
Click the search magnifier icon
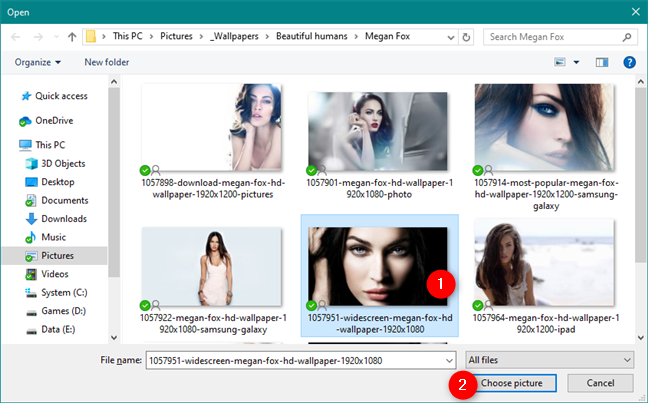[x=627, y=37]
